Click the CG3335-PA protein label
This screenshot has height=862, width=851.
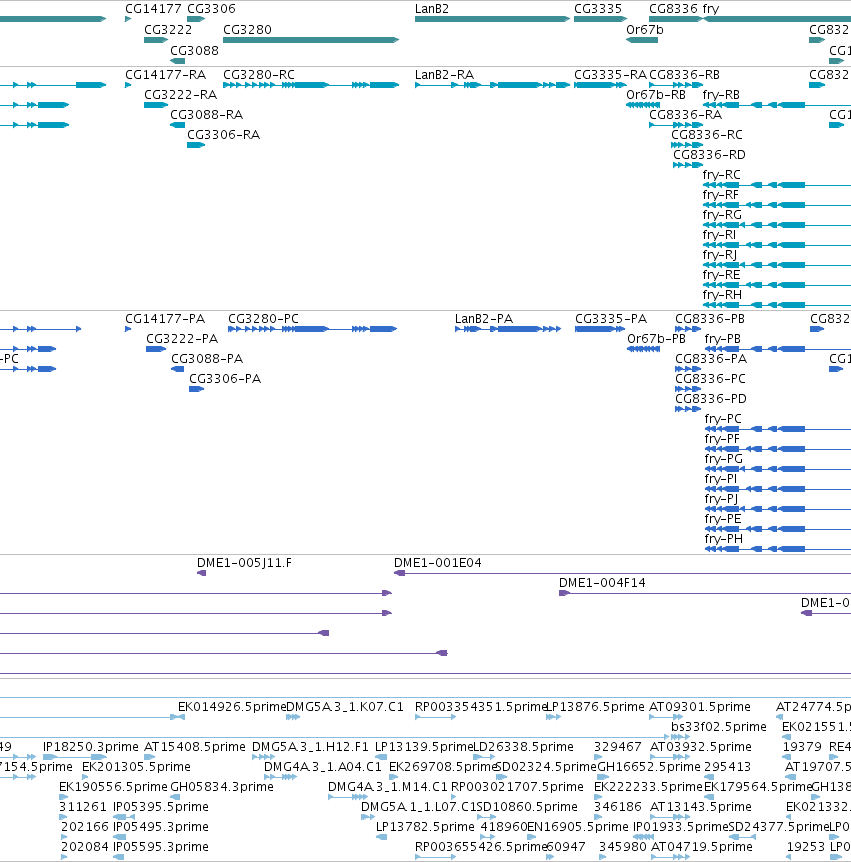(x=611, y=319)
